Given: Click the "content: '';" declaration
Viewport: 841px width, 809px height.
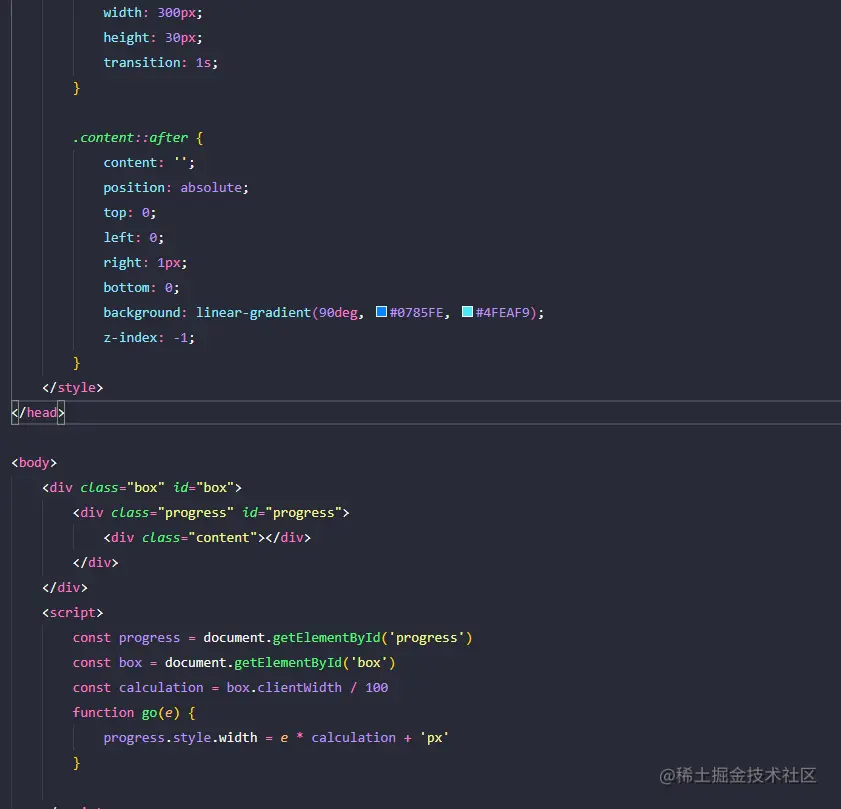Looking at the screenshot, I should (149, 163).
